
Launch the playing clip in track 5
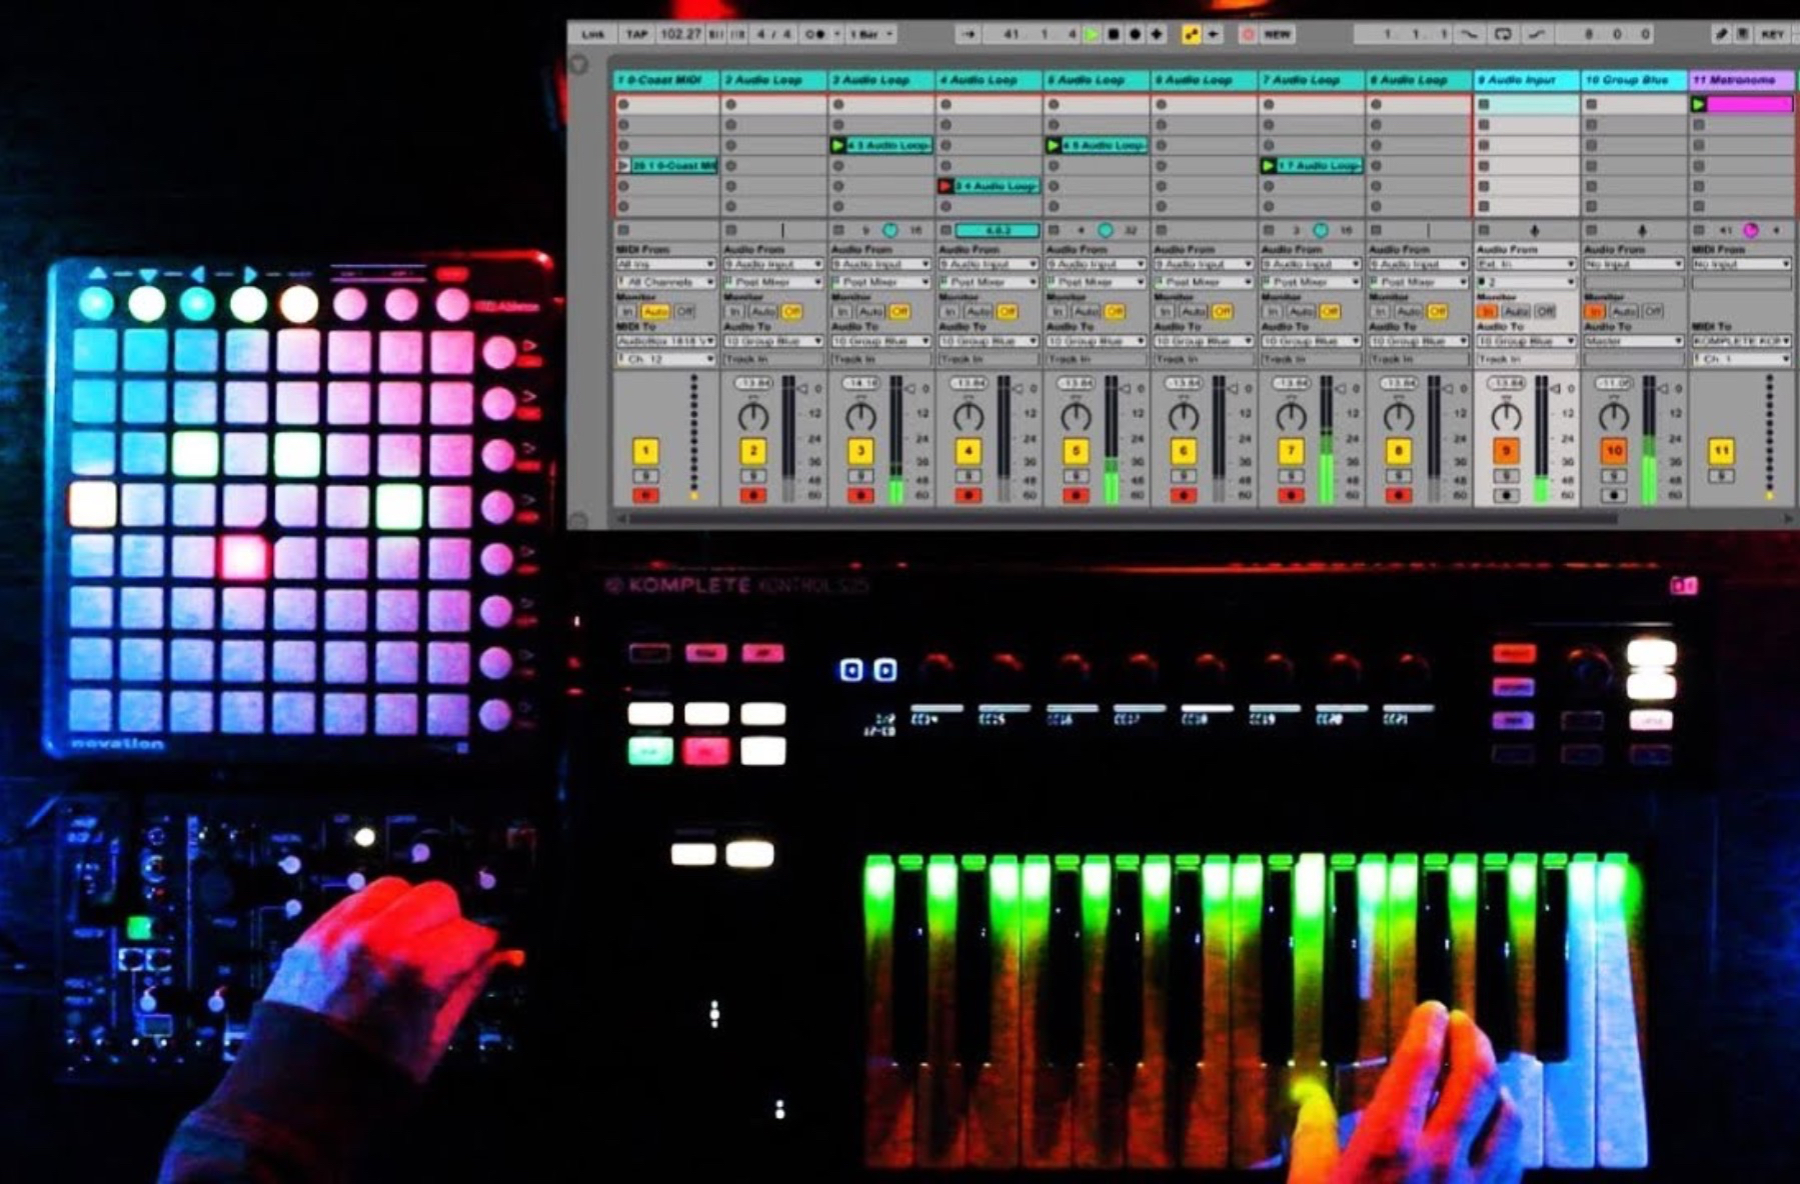tap(1053, 145)
